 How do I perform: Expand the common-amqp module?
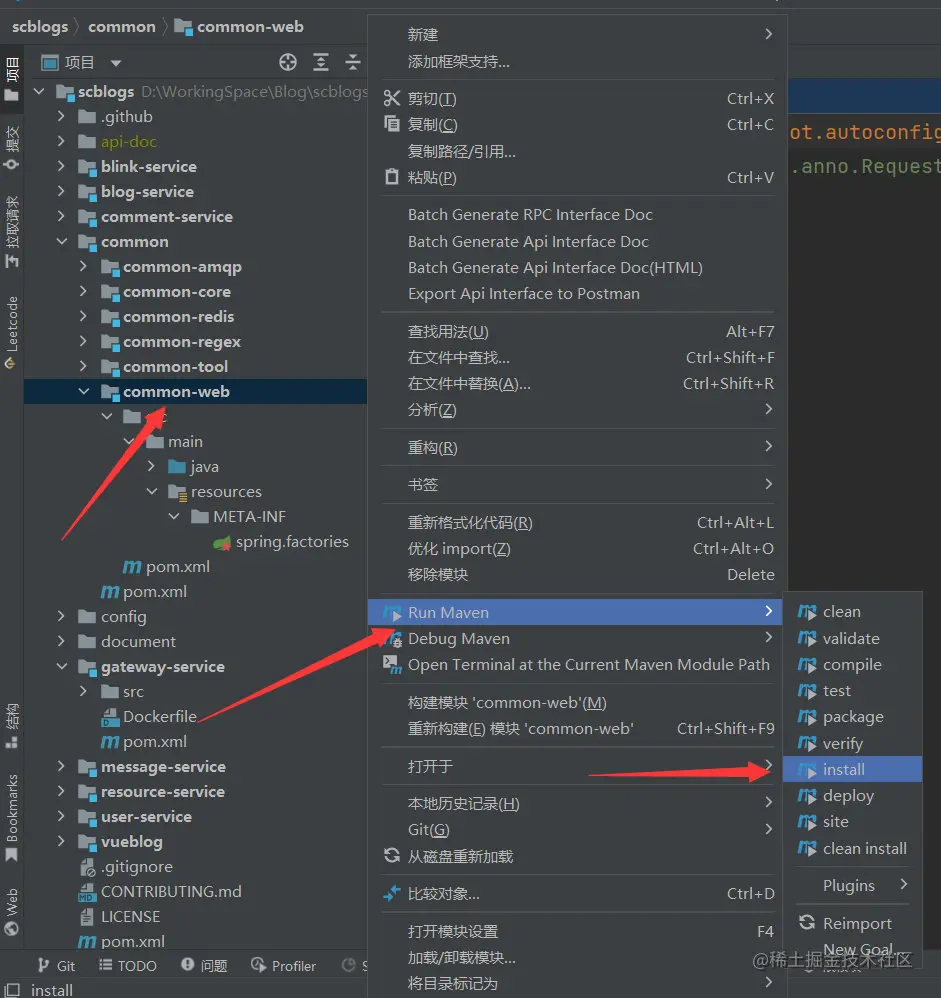point(83,266)
